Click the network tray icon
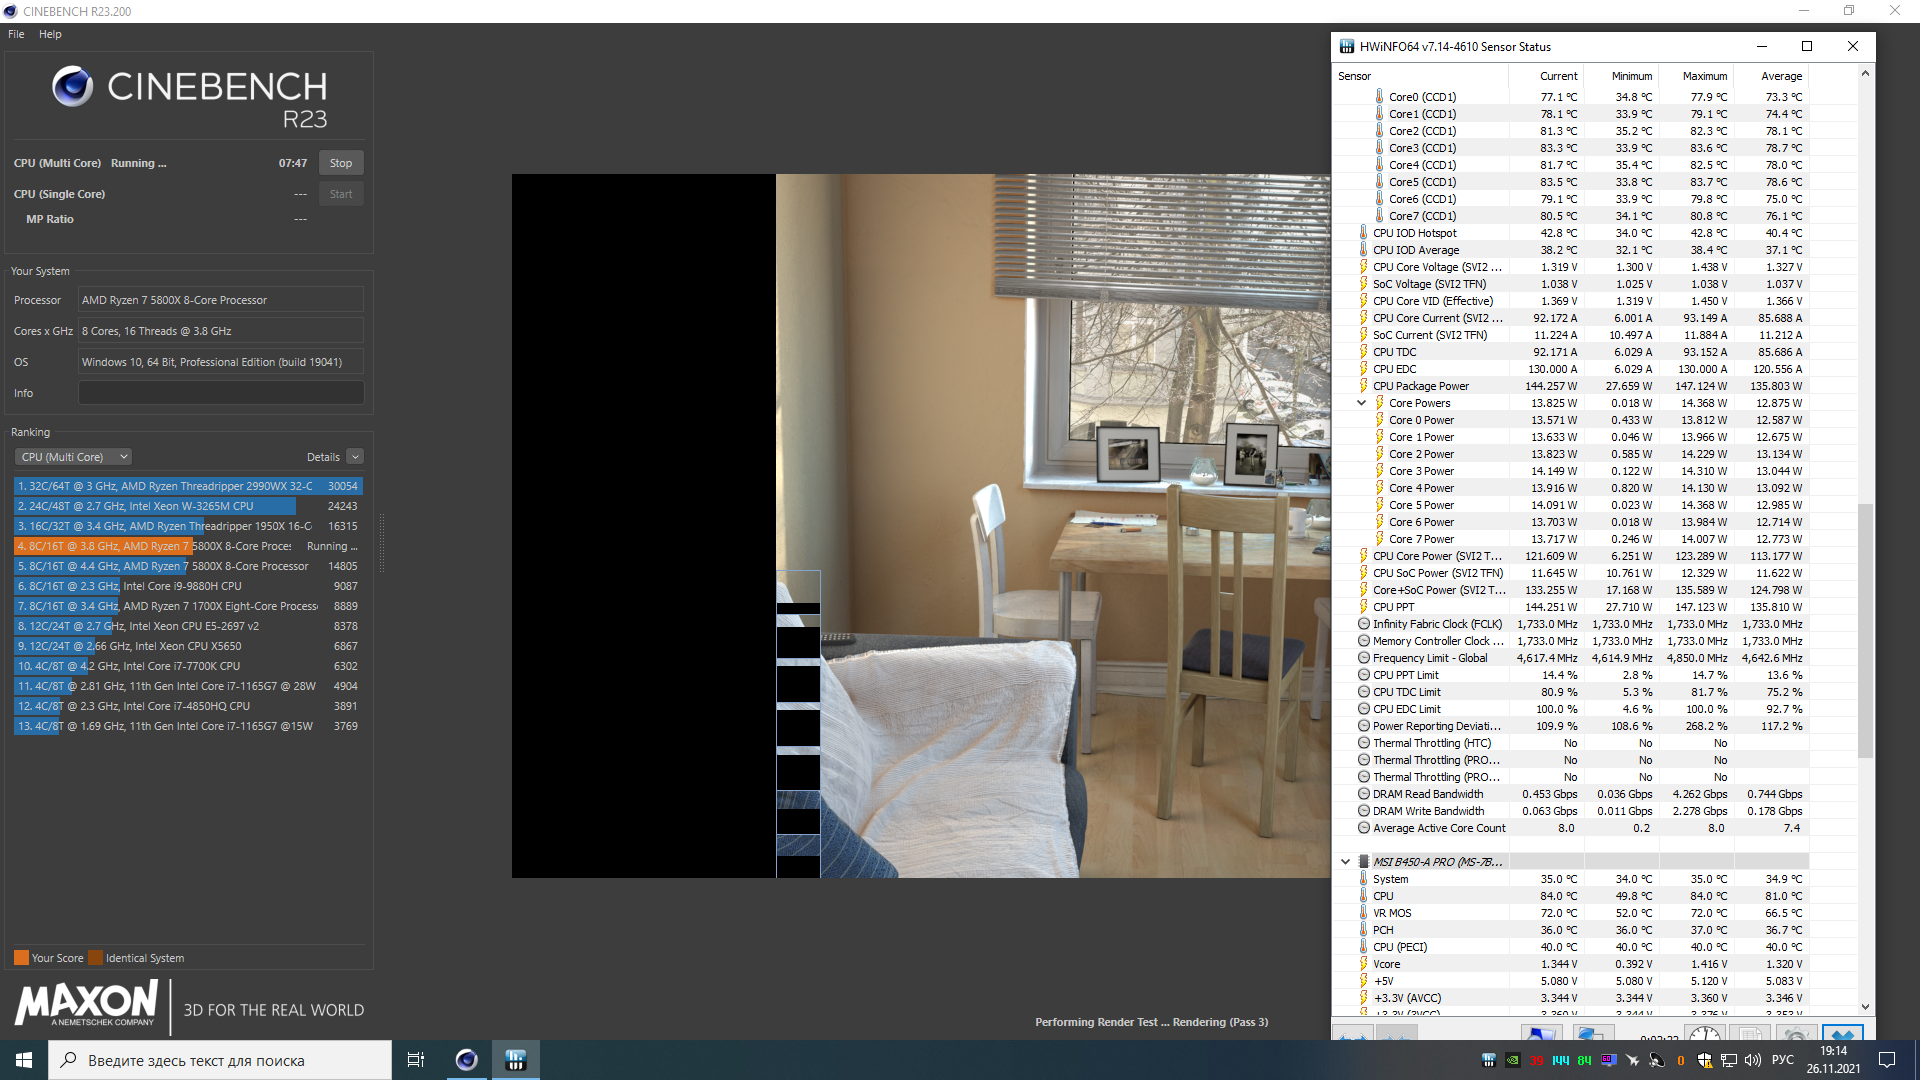The width and height of the screenshot is (1920, 1080). (1729, 1060)
